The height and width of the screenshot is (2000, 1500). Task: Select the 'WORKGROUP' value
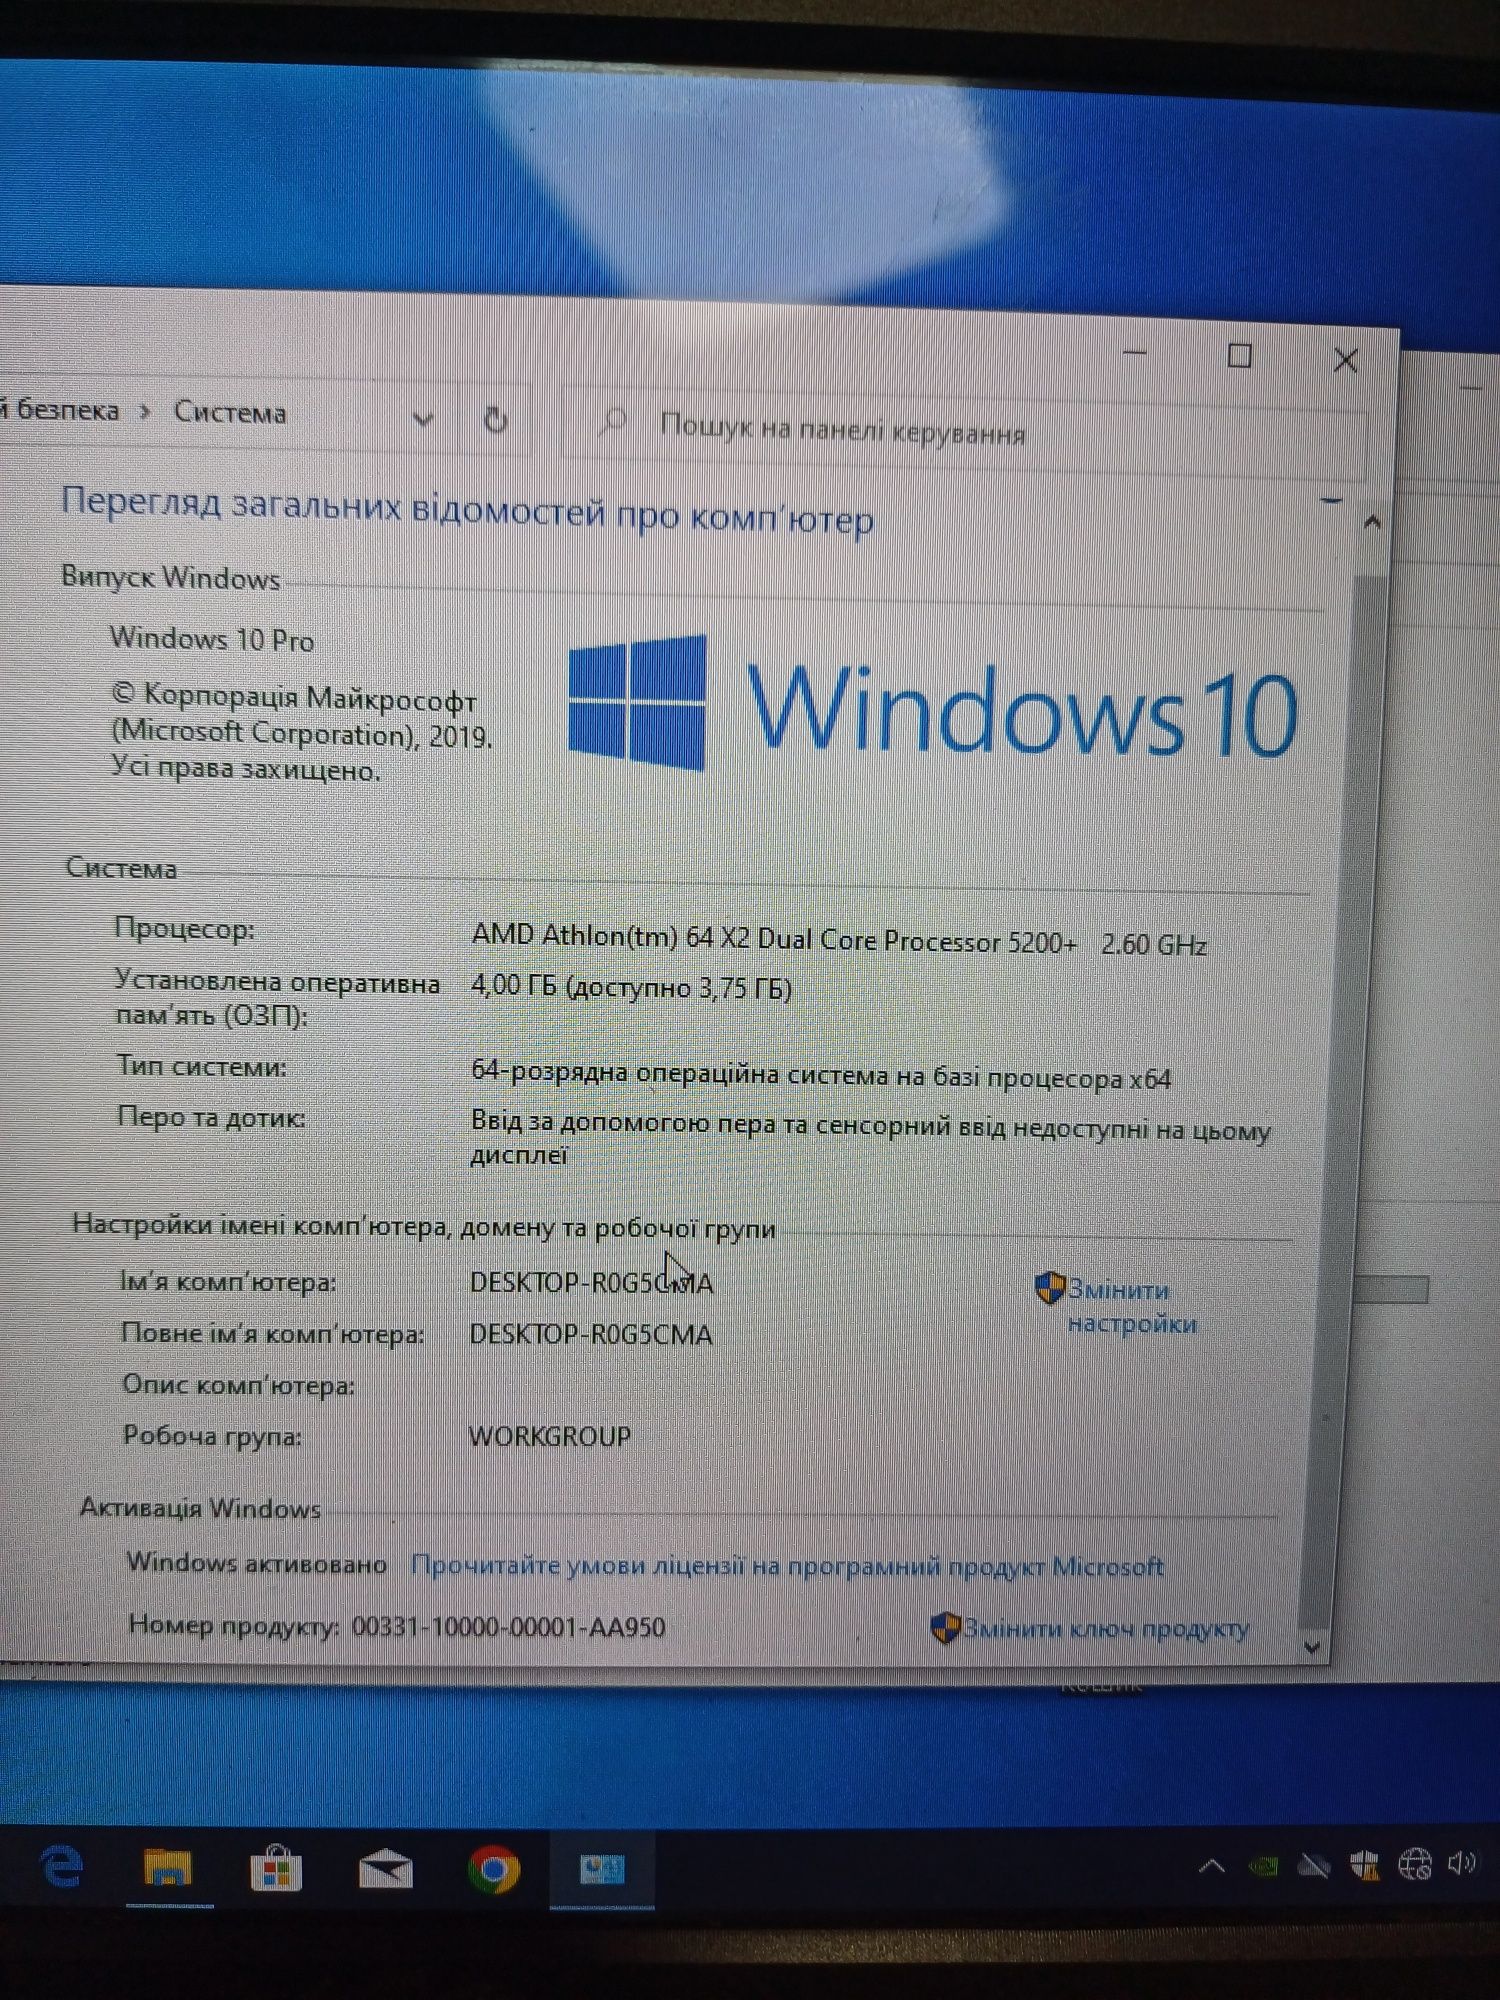coord(549,1436)
